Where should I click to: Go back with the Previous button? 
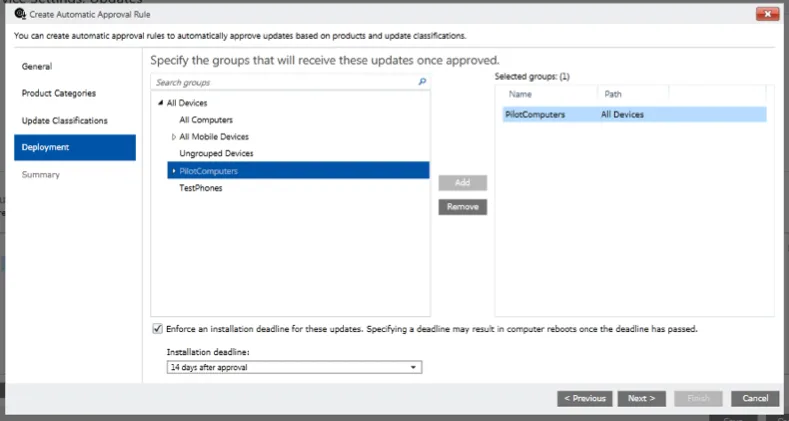[585, 398]
